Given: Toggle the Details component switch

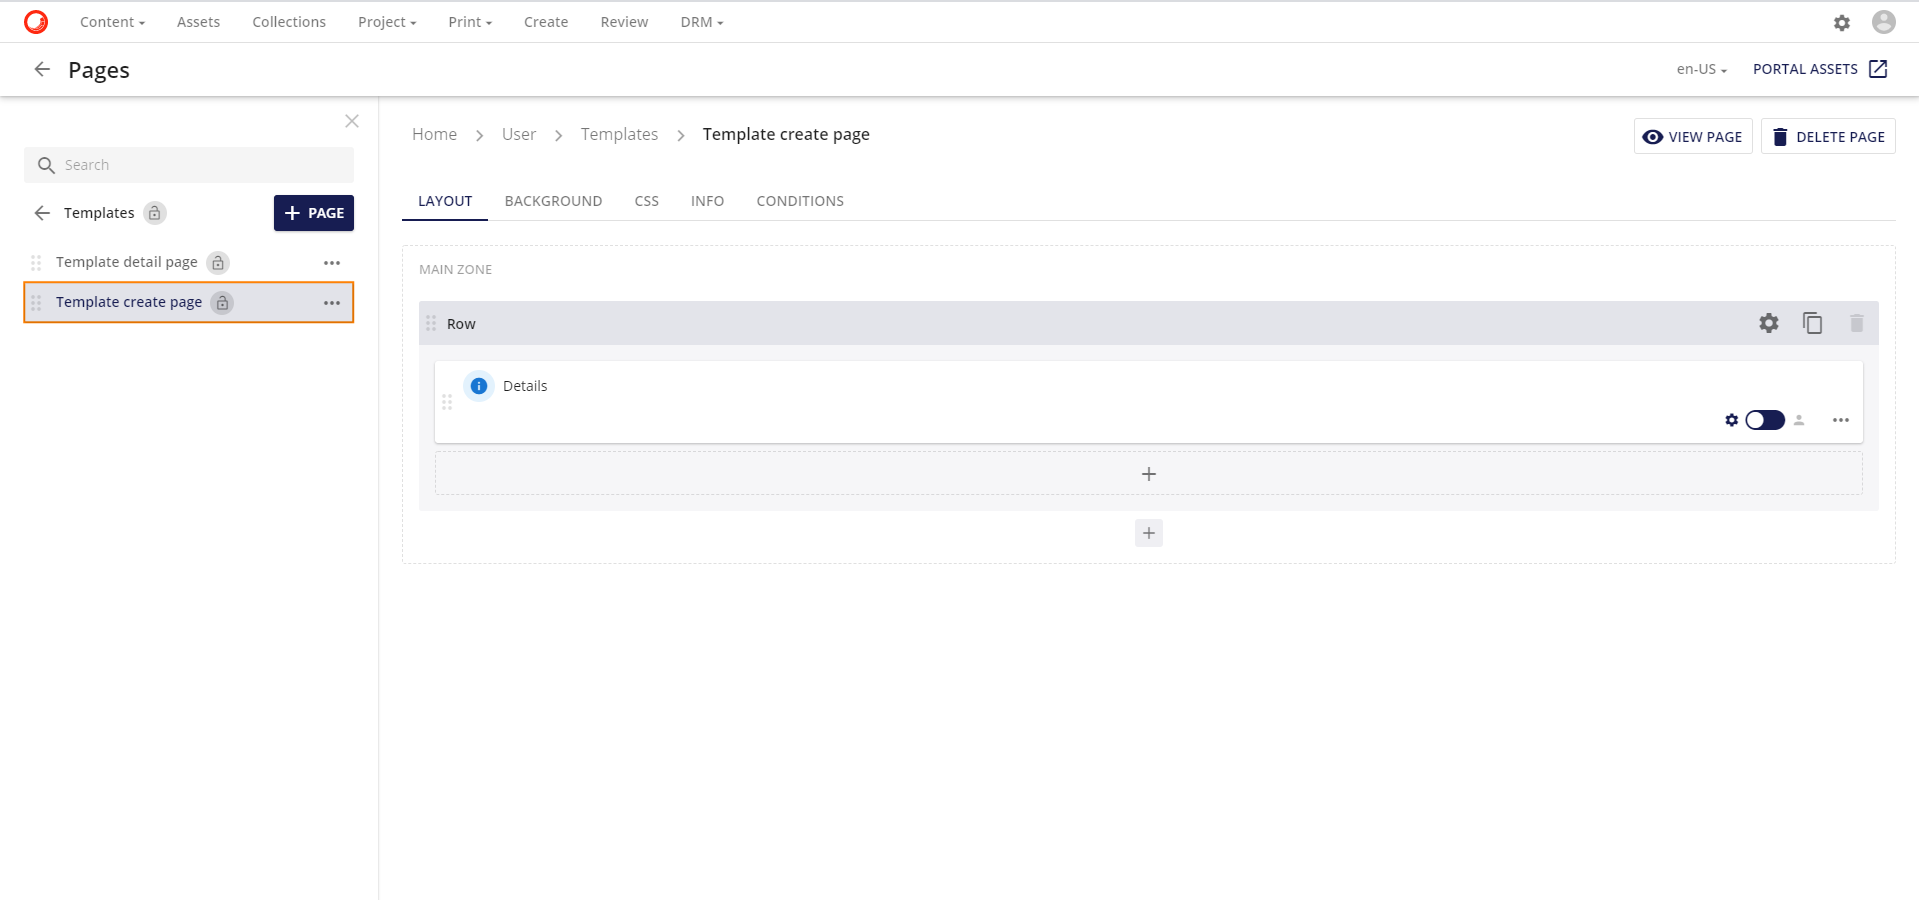Looking at the screenshot, I should tap(1765, 420).
